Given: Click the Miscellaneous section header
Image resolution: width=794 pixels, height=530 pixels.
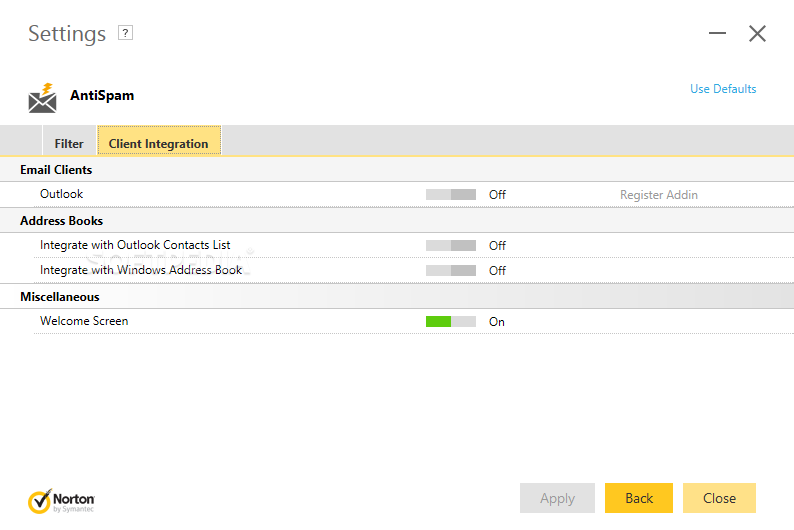Looking at the screenshot, I should tap(60, 297).
